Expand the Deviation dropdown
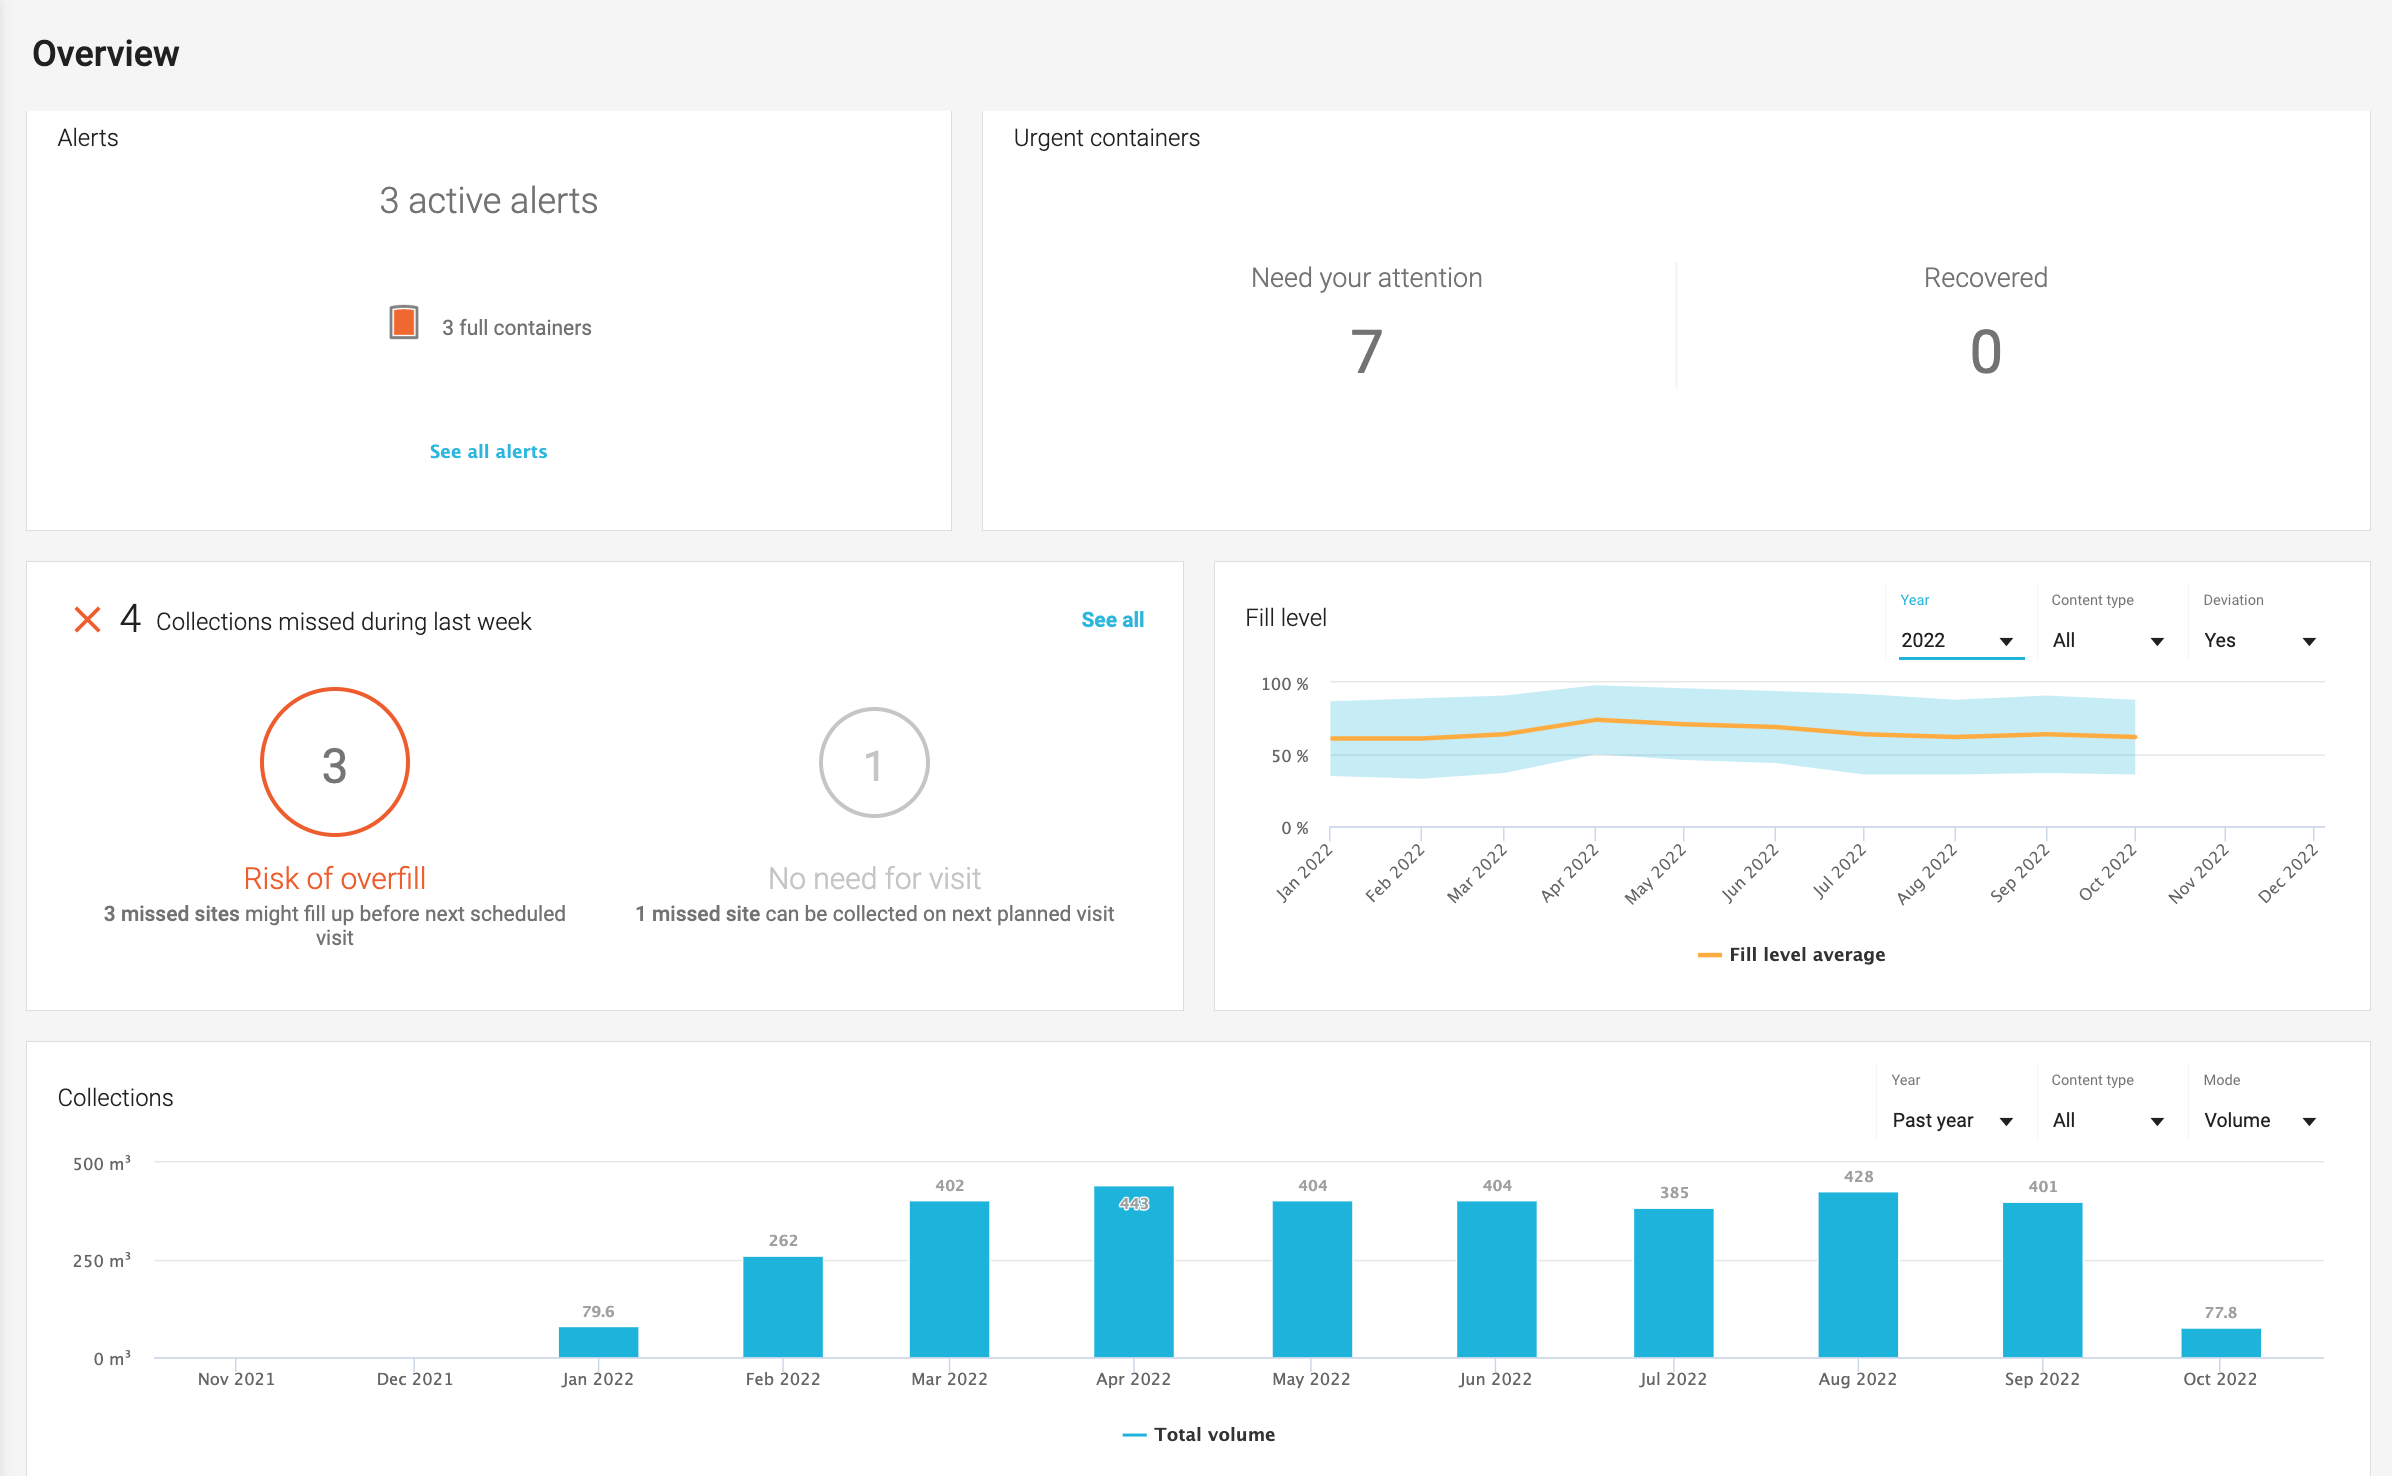Viewport: 2392px width, 1476px height. pyautogui.click(x=2259, y=641)
